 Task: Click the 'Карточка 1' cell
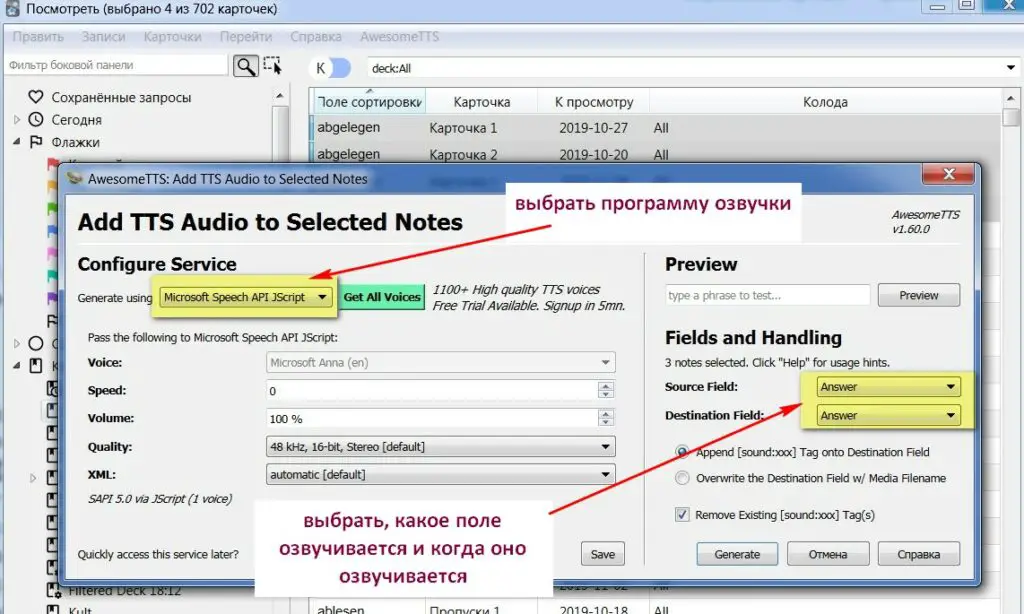463,128
